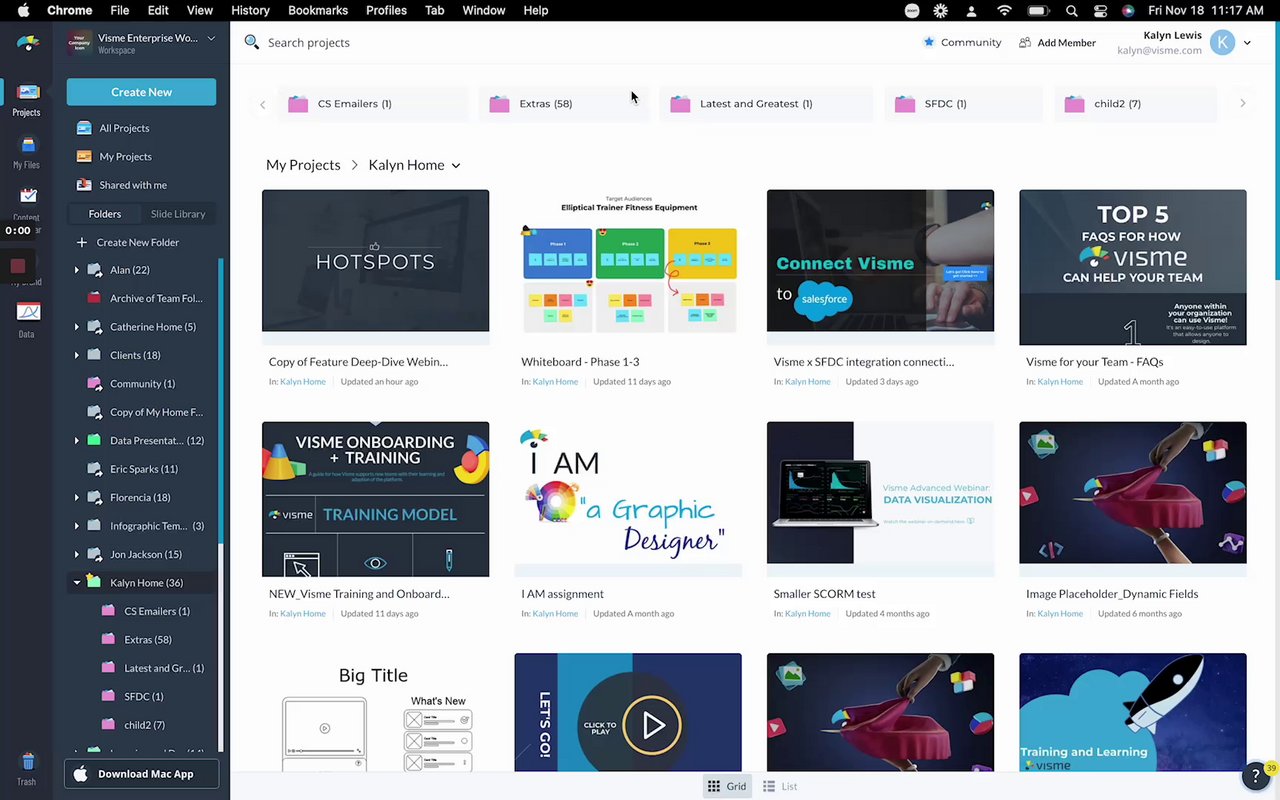Screen dimensions: 1280x800
Task: Click the Wi-Fi icon in the menu bar
Action: pos(1004,11)
